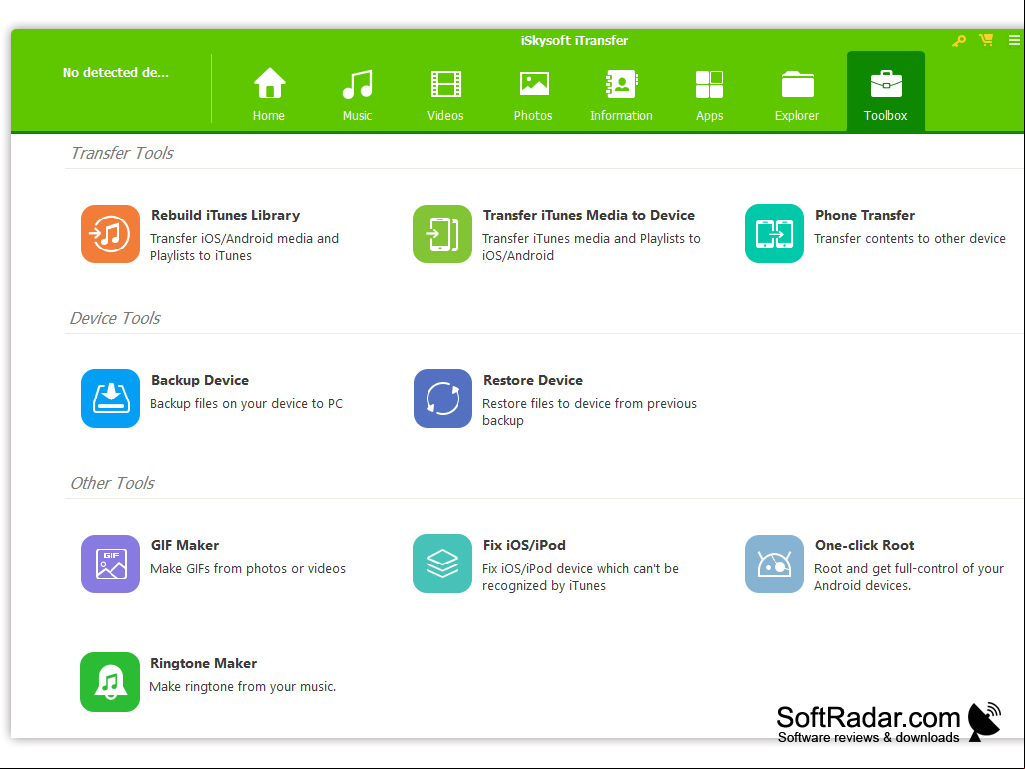Click the One-click Root title

click(864, 545)
